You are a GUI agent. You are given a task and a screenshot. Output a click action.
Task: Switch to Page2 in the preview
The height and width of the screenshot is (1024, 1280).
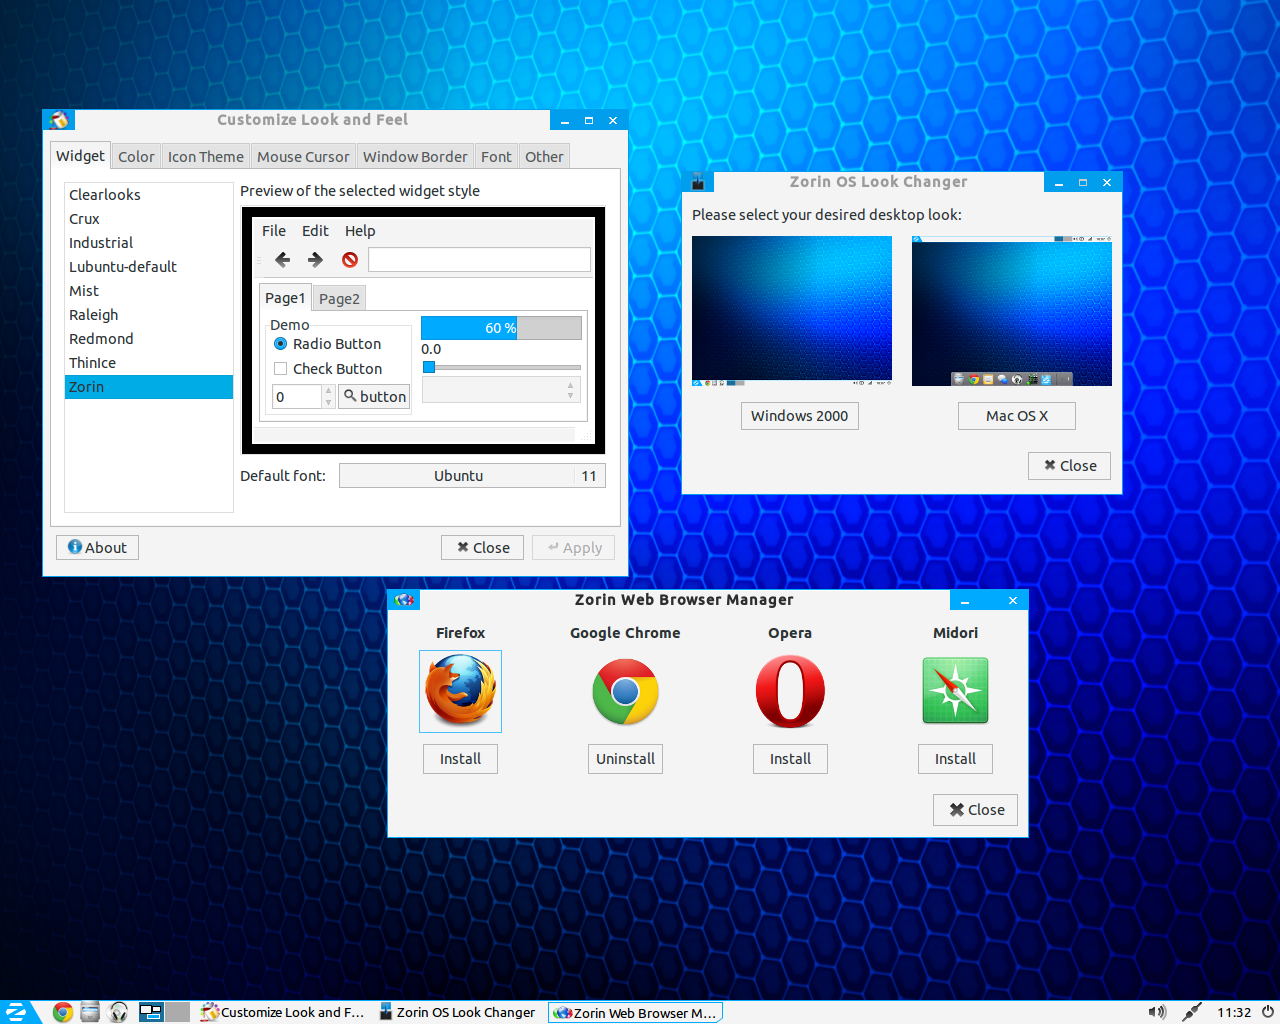(x=339, y=299)
